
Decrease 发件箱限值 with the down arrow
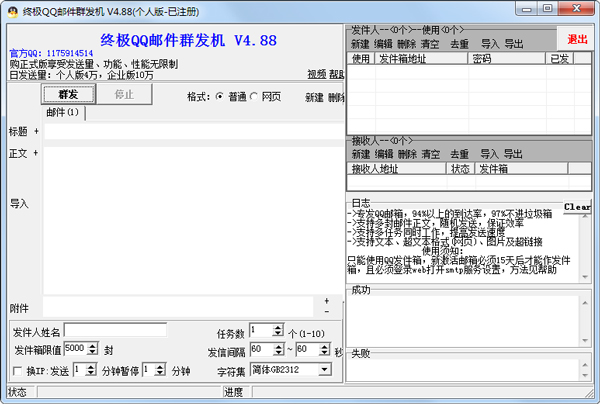[x=92, y=352]
